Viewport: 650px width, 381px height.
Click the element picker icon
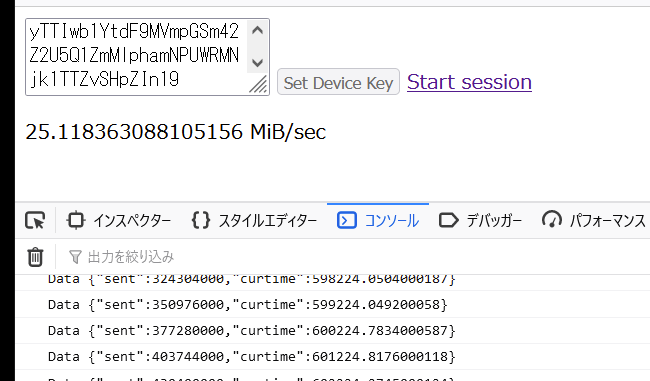[35, 221]
